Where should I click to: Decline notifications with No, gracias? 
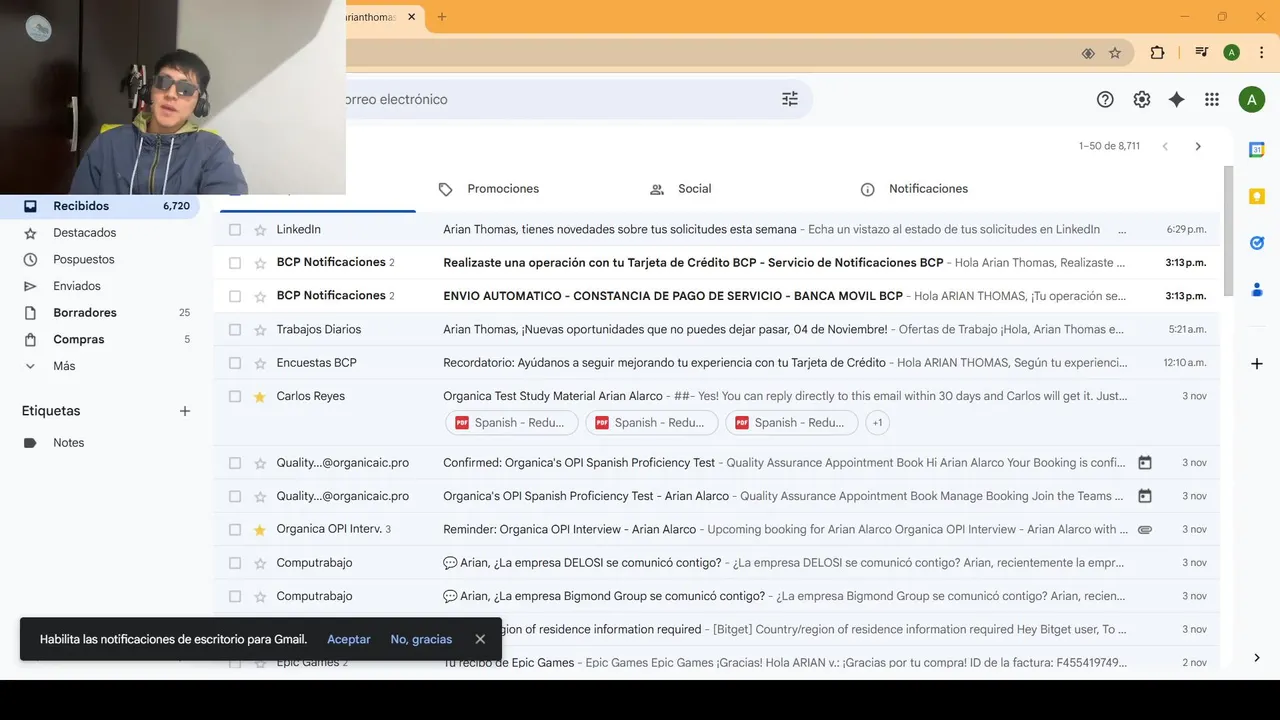[x=421, y=639]
